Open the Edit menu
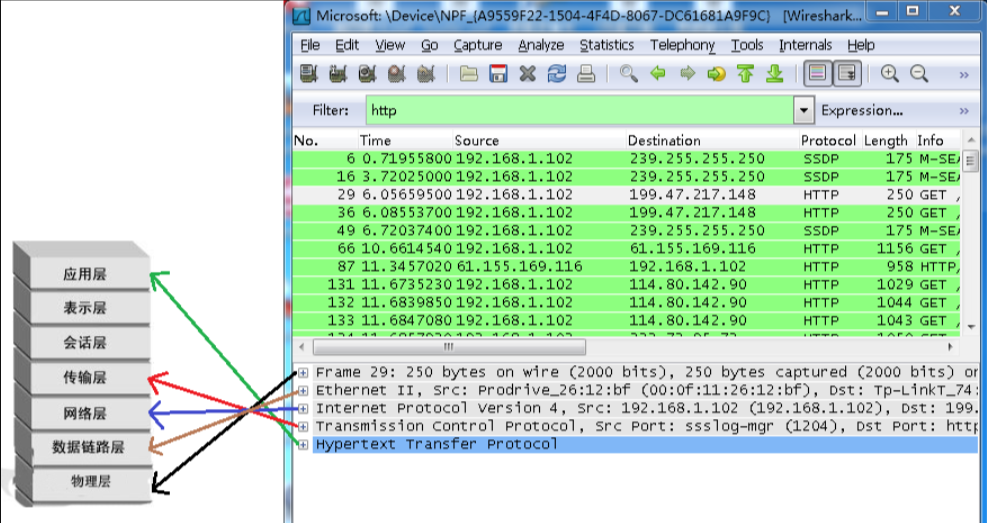The image size is (987, 523). (347, 45)
